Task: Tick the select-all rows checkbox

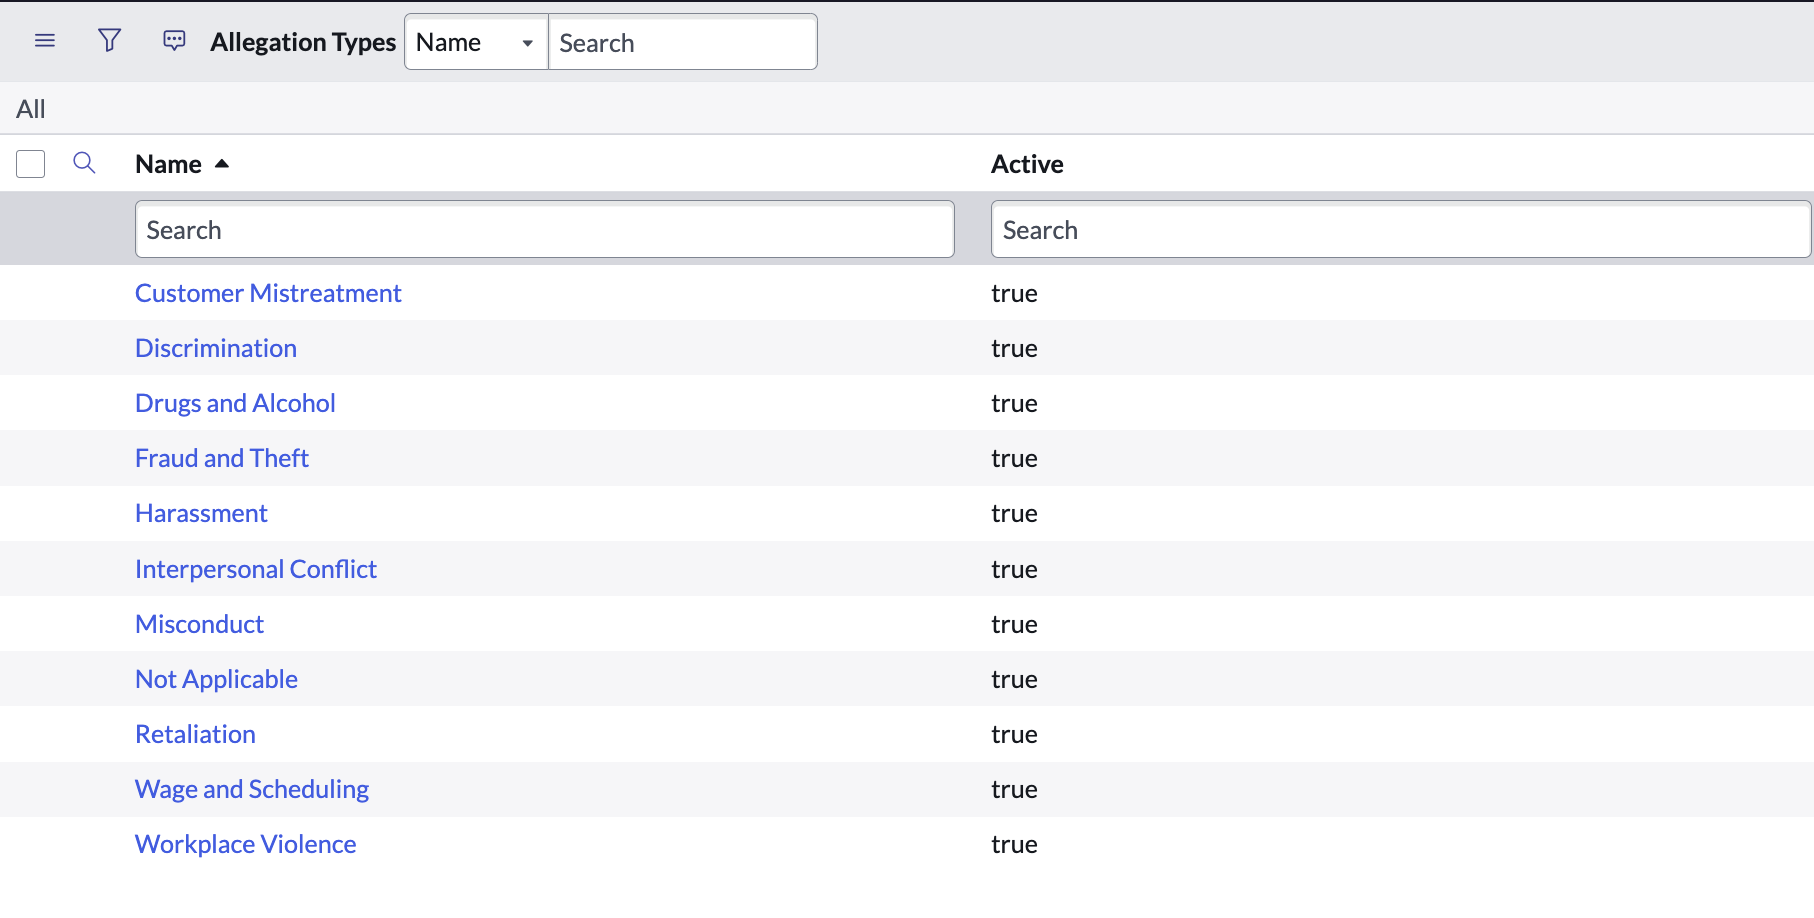Action: (31, 164)
